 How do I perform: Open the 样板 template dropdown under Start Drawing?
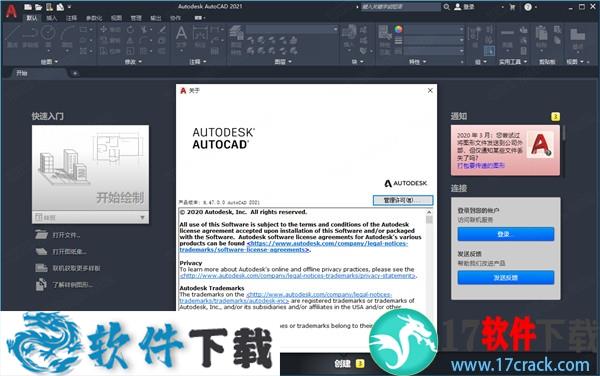click(x=90, y=218)
